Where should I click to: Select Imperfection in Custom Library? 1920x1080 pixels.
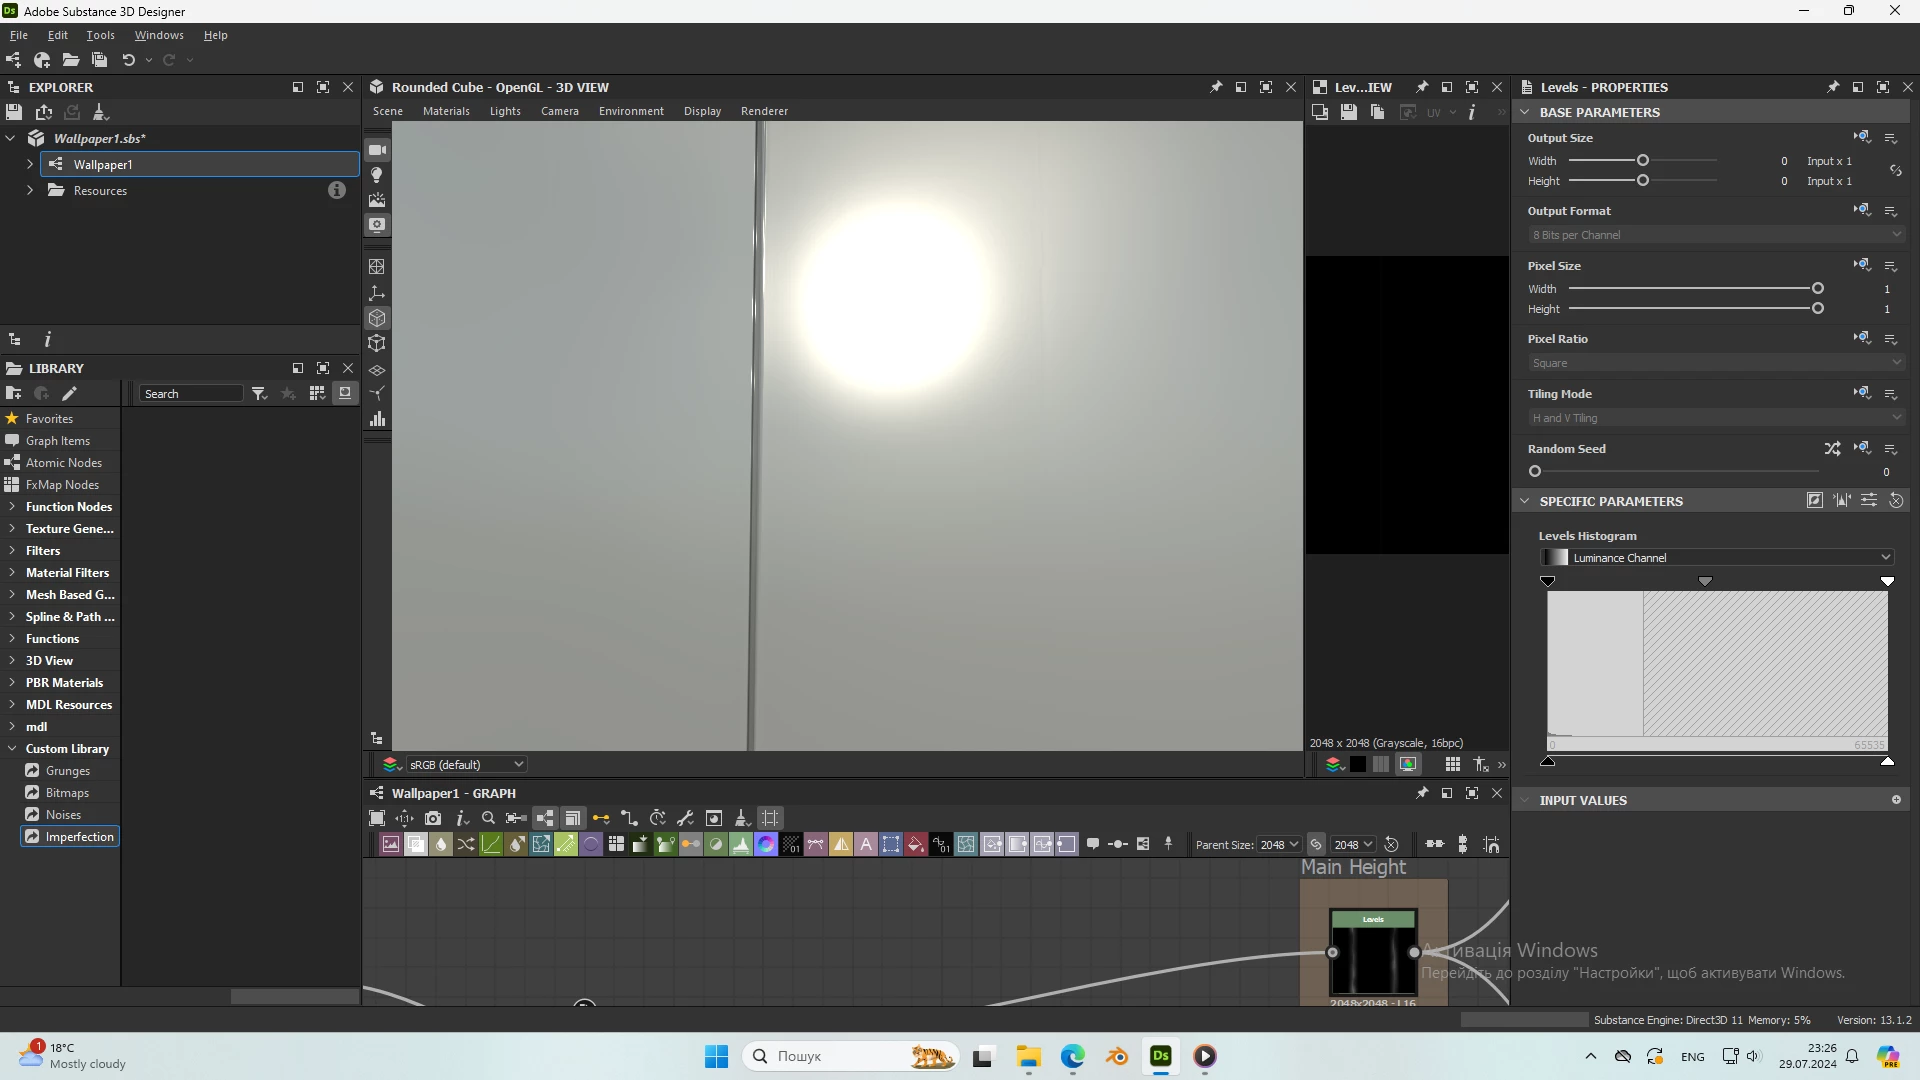pos(79,837)
